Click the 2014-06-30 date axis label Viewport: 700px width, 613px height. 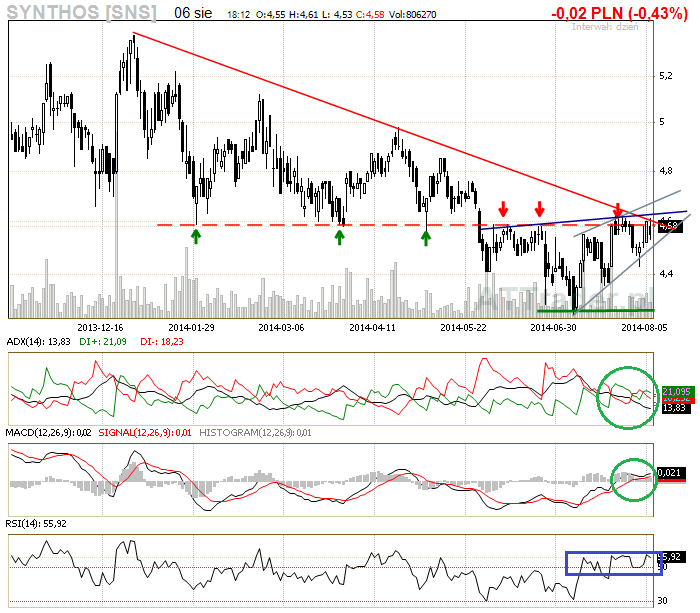[553, 328]
